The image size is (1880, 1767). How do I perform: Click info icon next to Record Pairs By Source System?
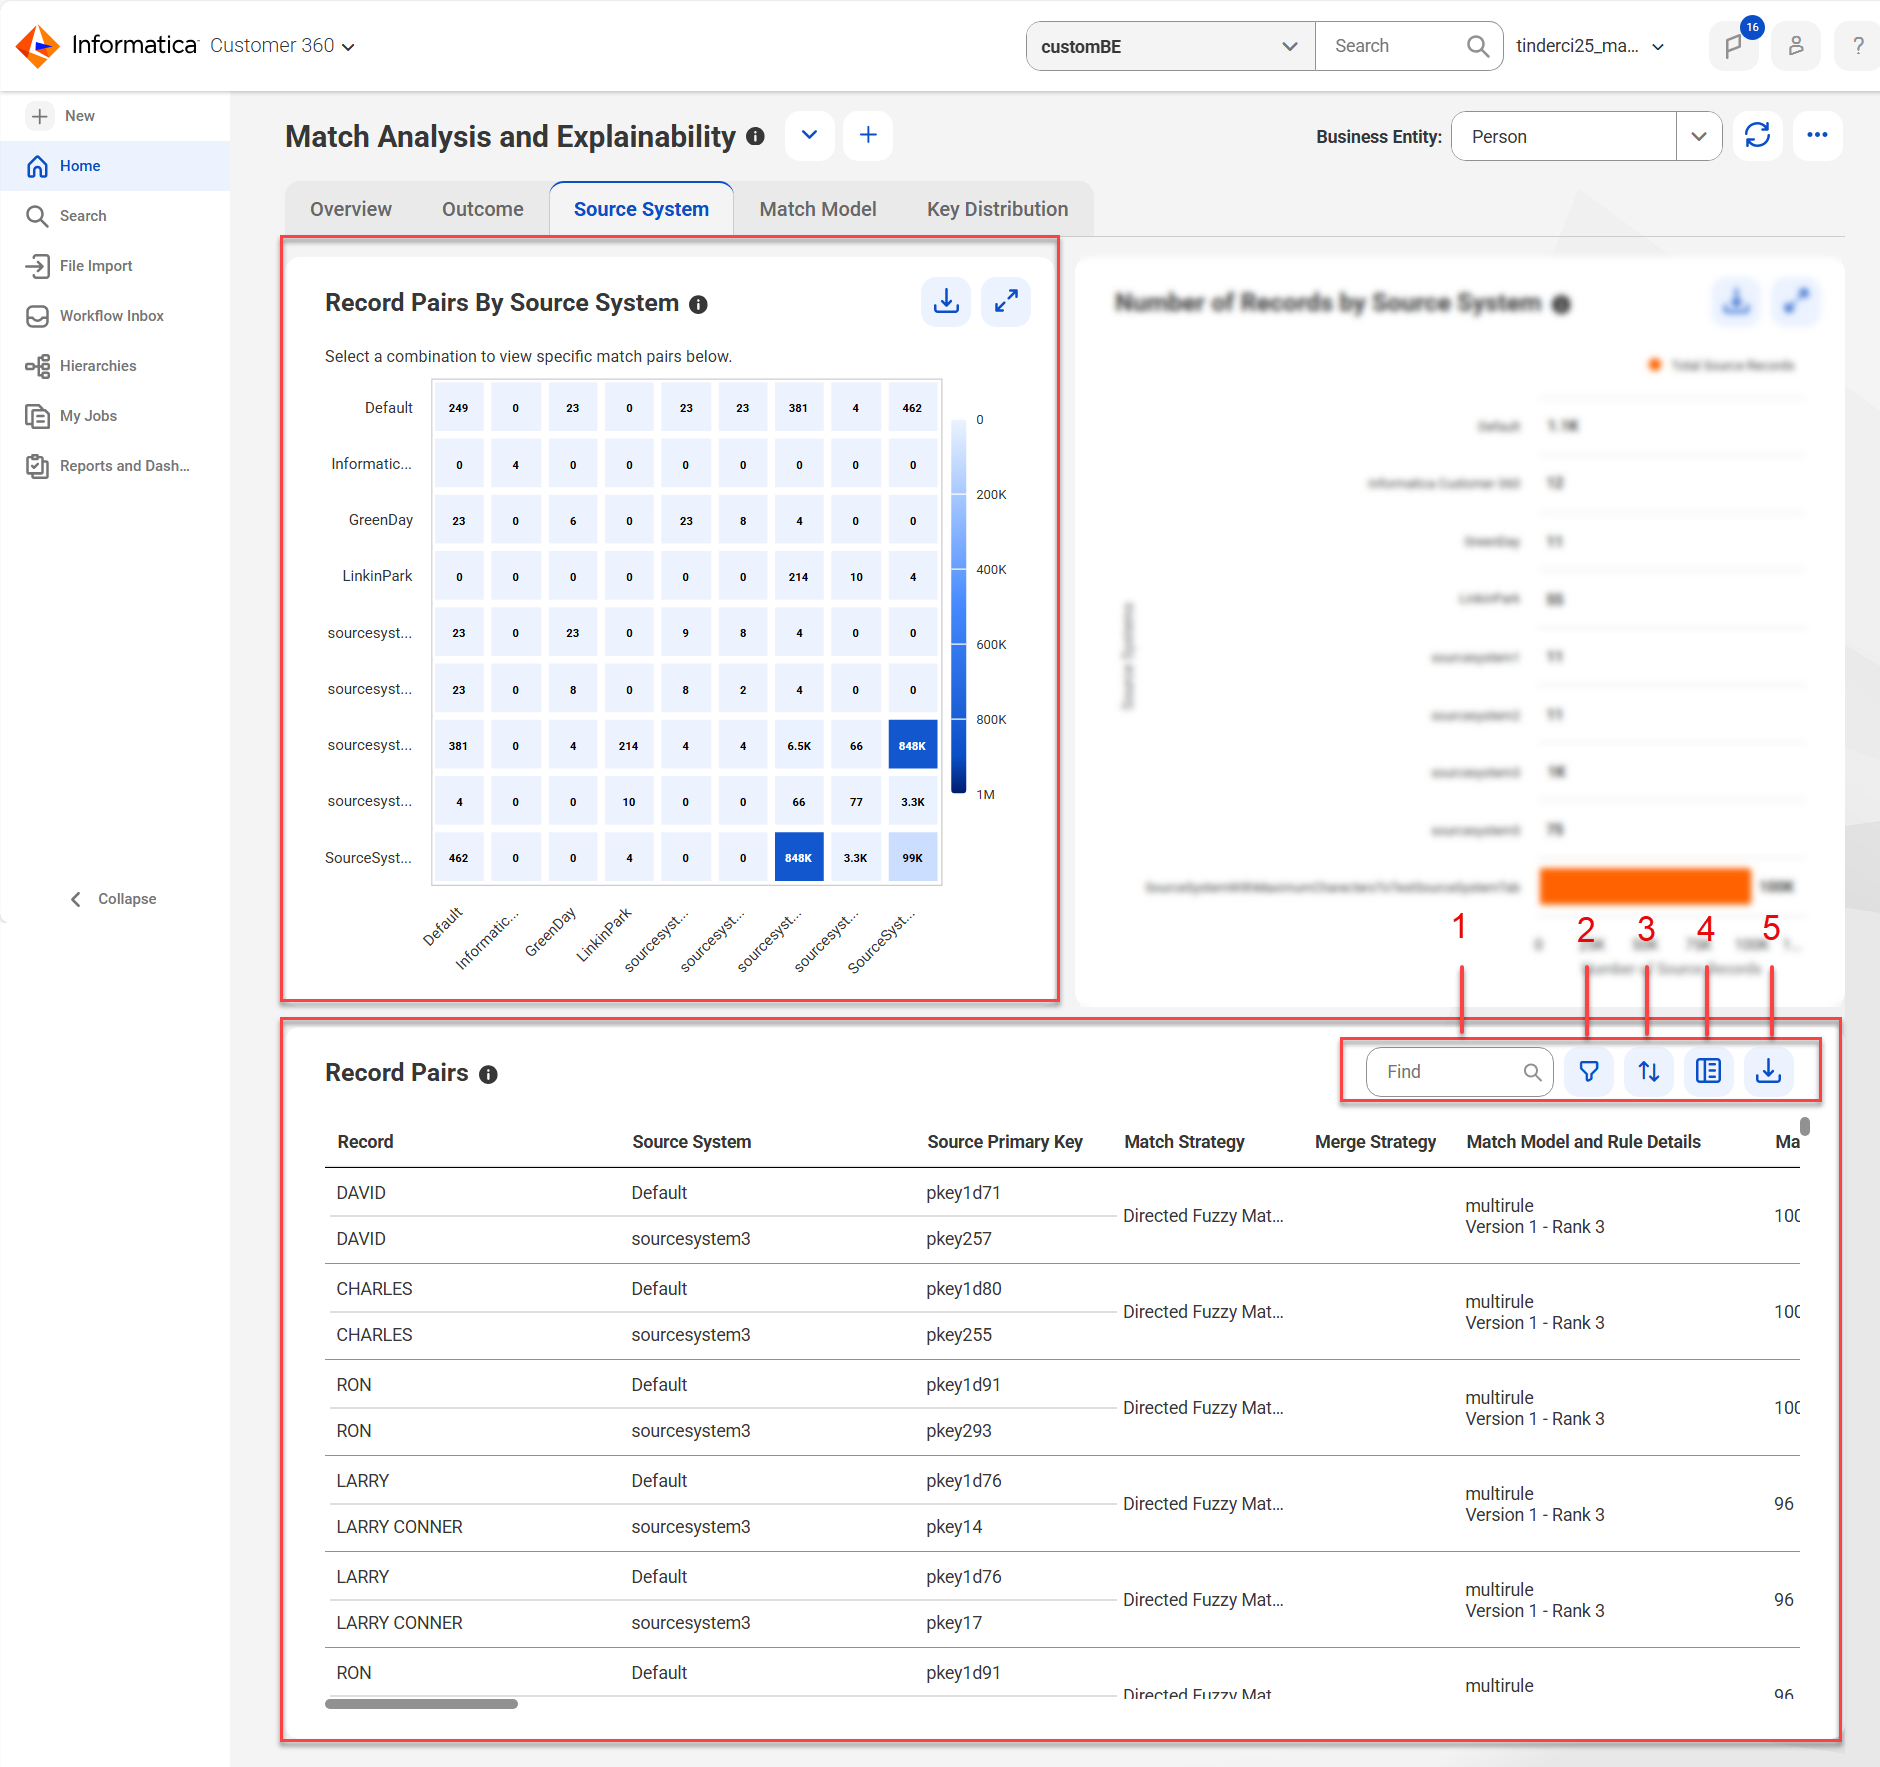(698, 305)
